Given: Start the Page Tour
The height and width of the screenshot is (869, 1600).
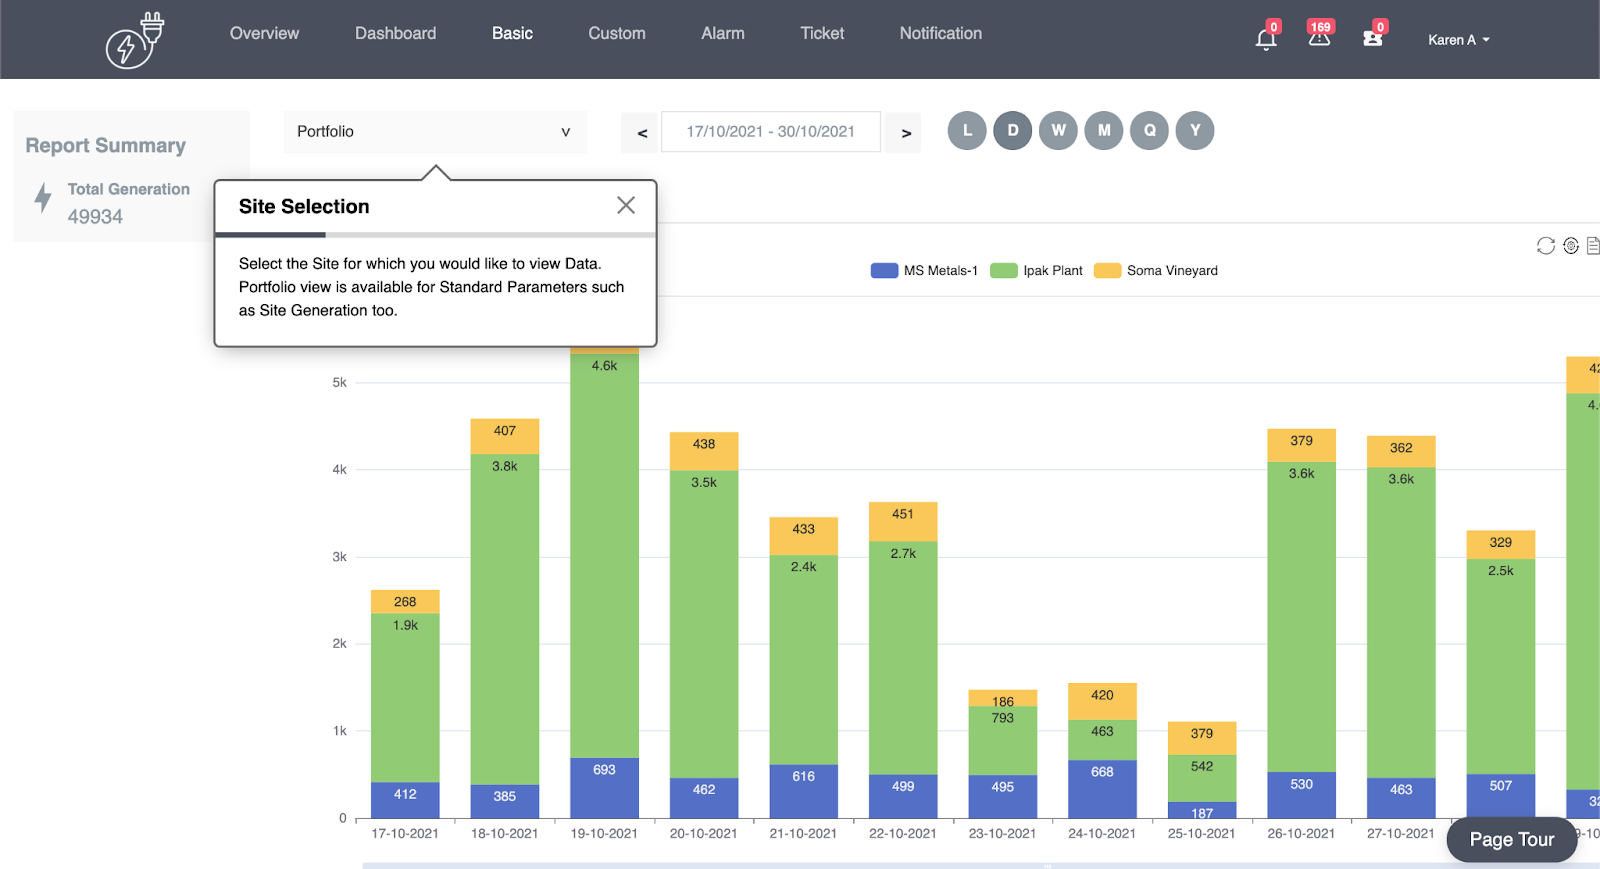Looking at the screenshot, I should tap(1512, 840).
